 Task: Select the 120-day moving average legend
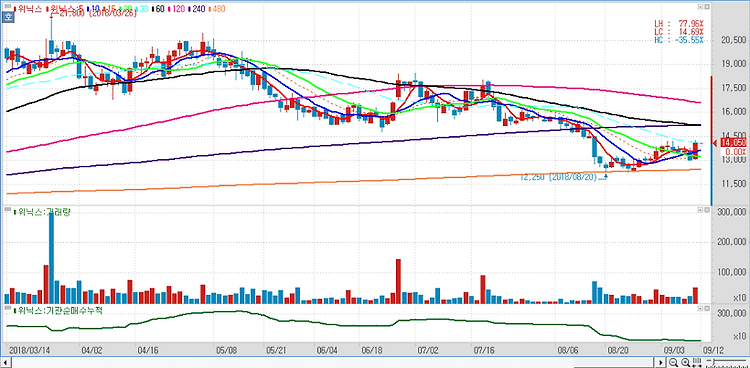click(176, 9)
